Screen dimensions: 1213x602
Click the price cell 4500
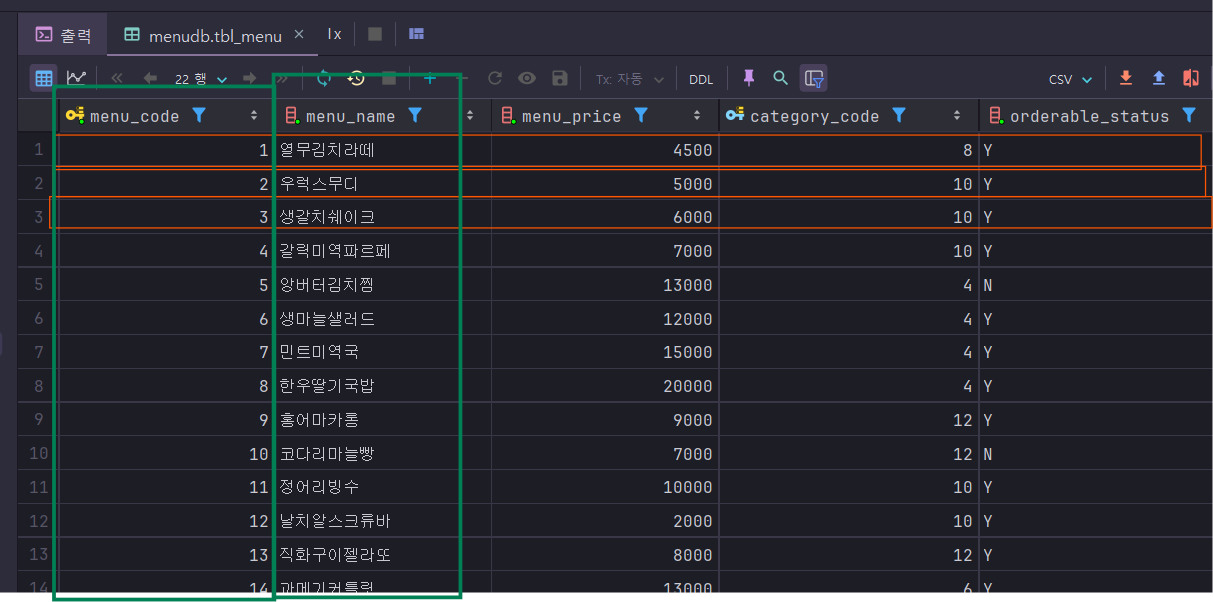pos(605,150)
